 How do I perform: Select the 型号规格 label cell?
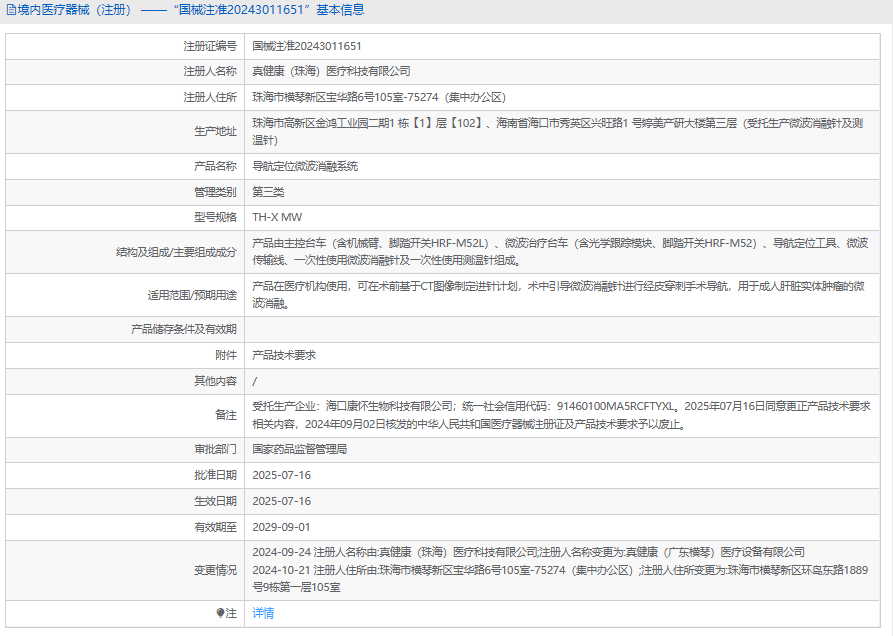click(x=125, y=218)
